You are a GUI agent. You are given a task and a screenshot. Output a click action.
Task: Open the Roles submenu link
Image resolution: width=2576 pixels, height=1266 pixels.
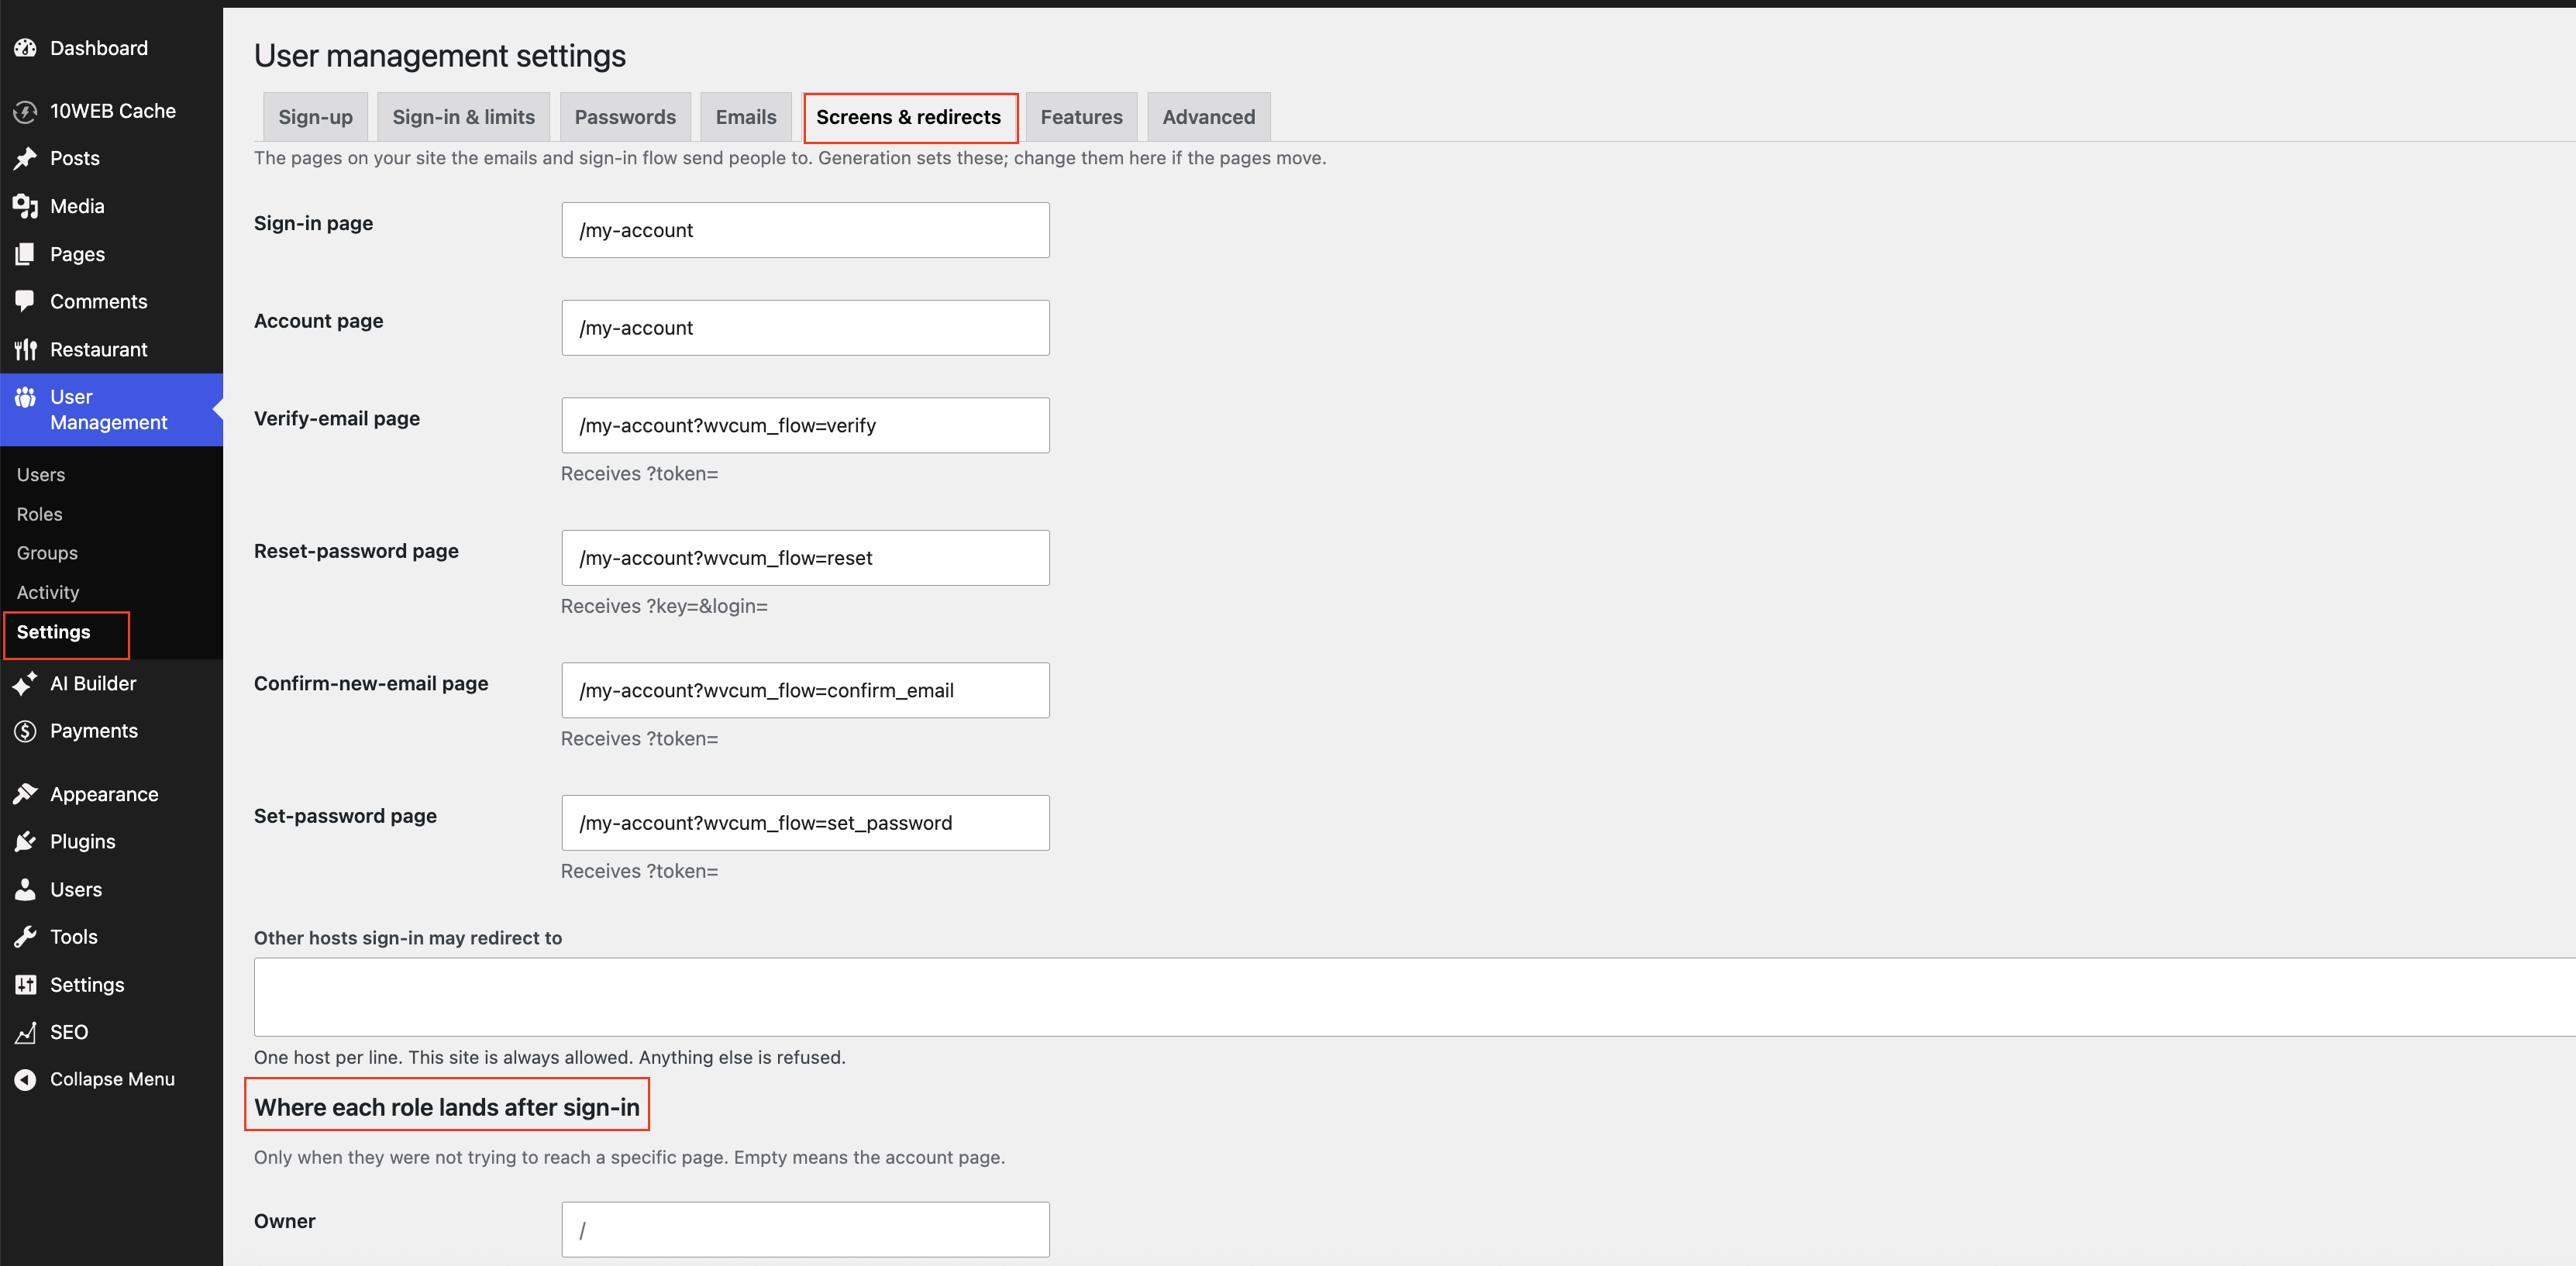click(x=40, y=514)
